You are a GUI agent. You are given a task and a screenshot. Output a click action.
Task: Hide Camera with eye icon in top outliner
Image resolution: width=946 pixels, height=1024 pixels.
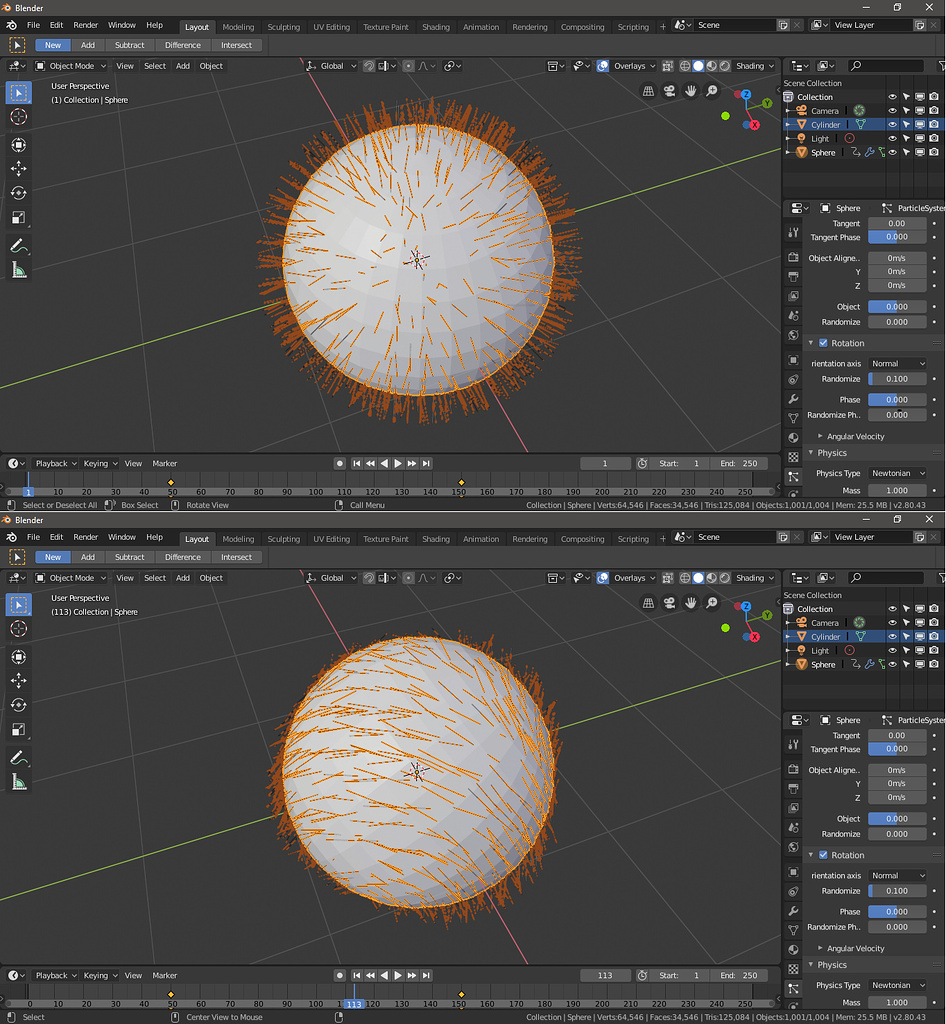[892, 110]
